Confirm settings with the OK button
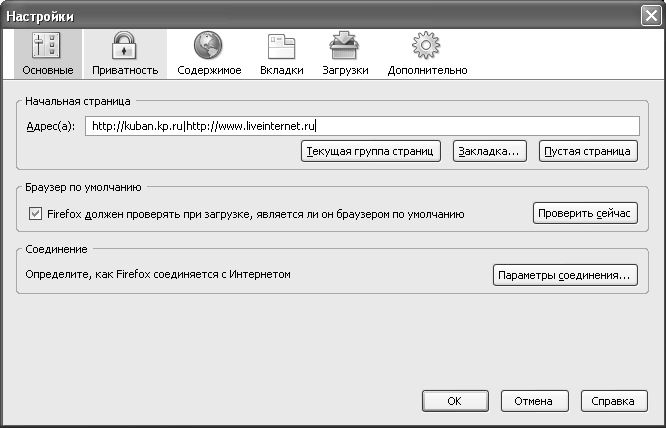Image resolution: width=666 pixels, height=428 pixels. (455, 401)
